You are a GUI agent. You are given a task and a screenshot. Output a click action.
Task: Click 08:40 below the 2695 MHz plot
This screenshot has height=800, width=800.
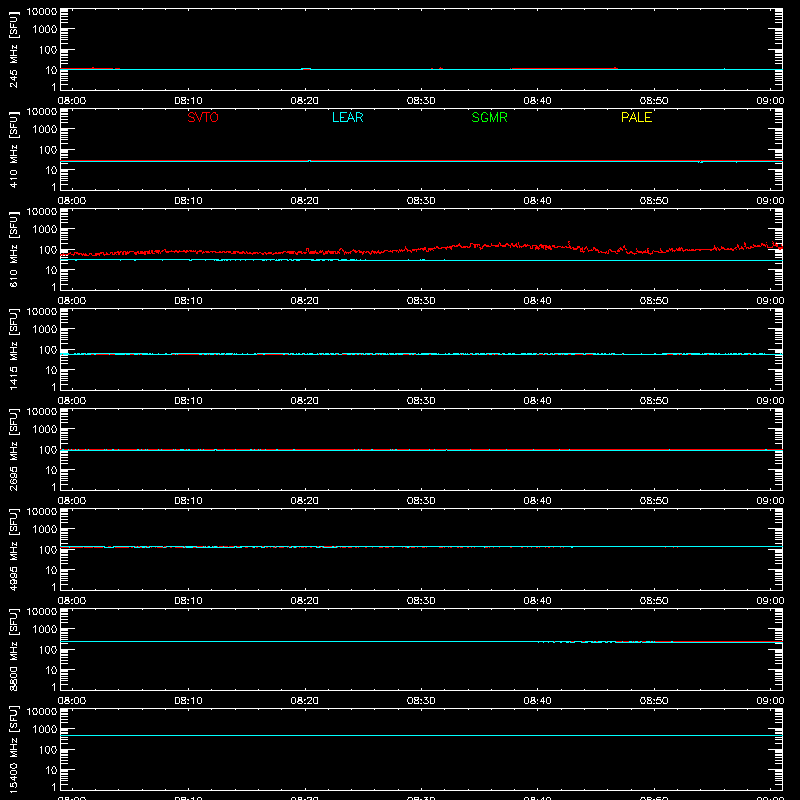click(537, 501)
